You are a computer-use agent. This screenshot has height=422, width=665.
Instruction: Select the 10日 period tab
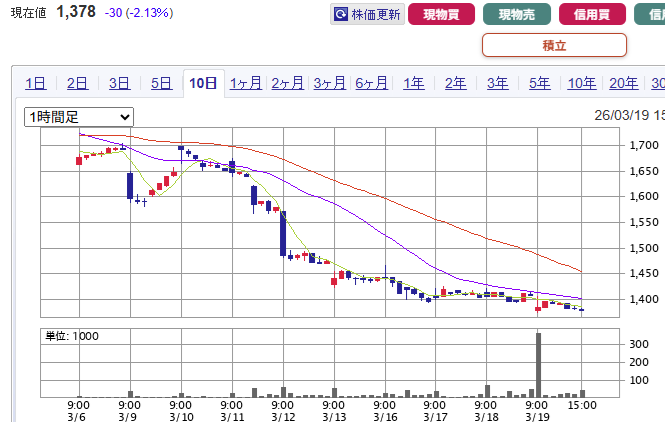pyautogui.click(x=203, y=83)
